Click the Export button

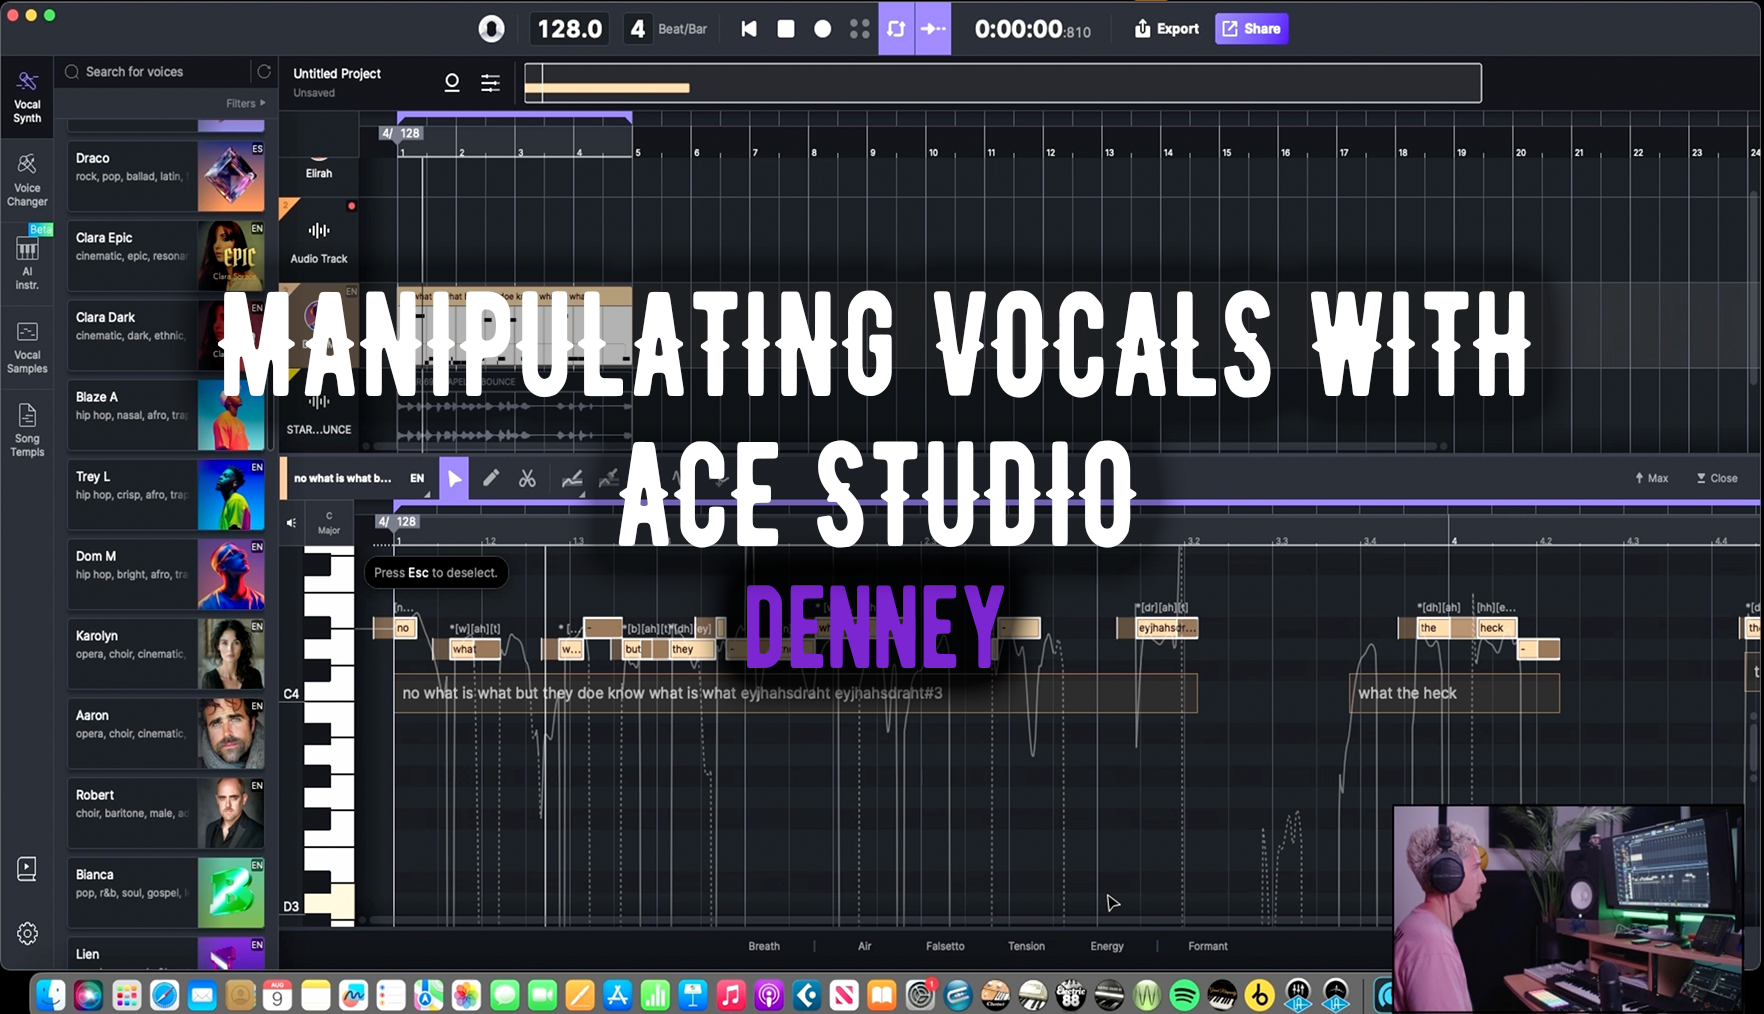[x=1164, y=29]
